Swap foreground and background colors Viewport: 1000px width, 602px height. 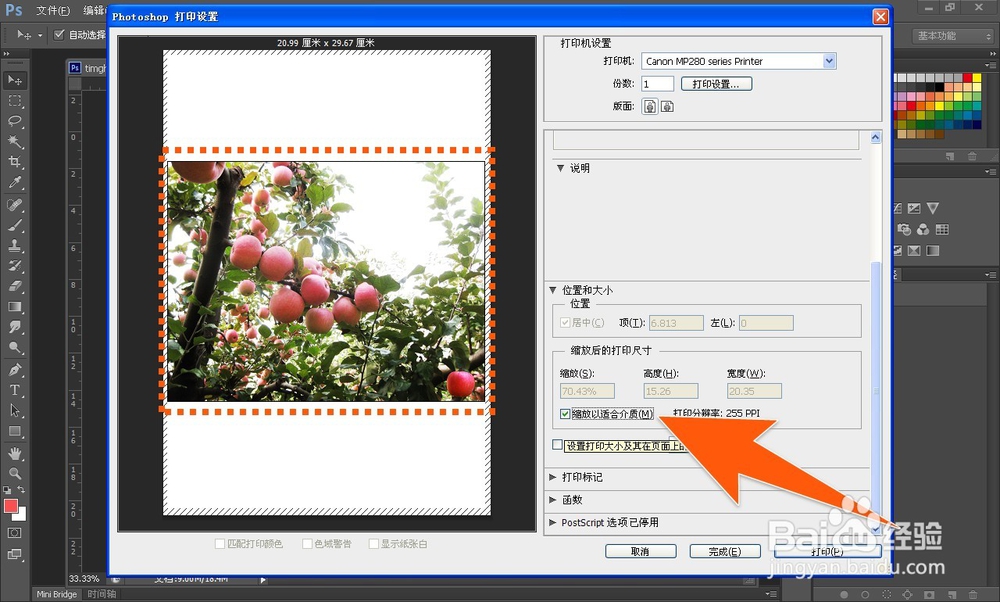(x=21, y=489)
